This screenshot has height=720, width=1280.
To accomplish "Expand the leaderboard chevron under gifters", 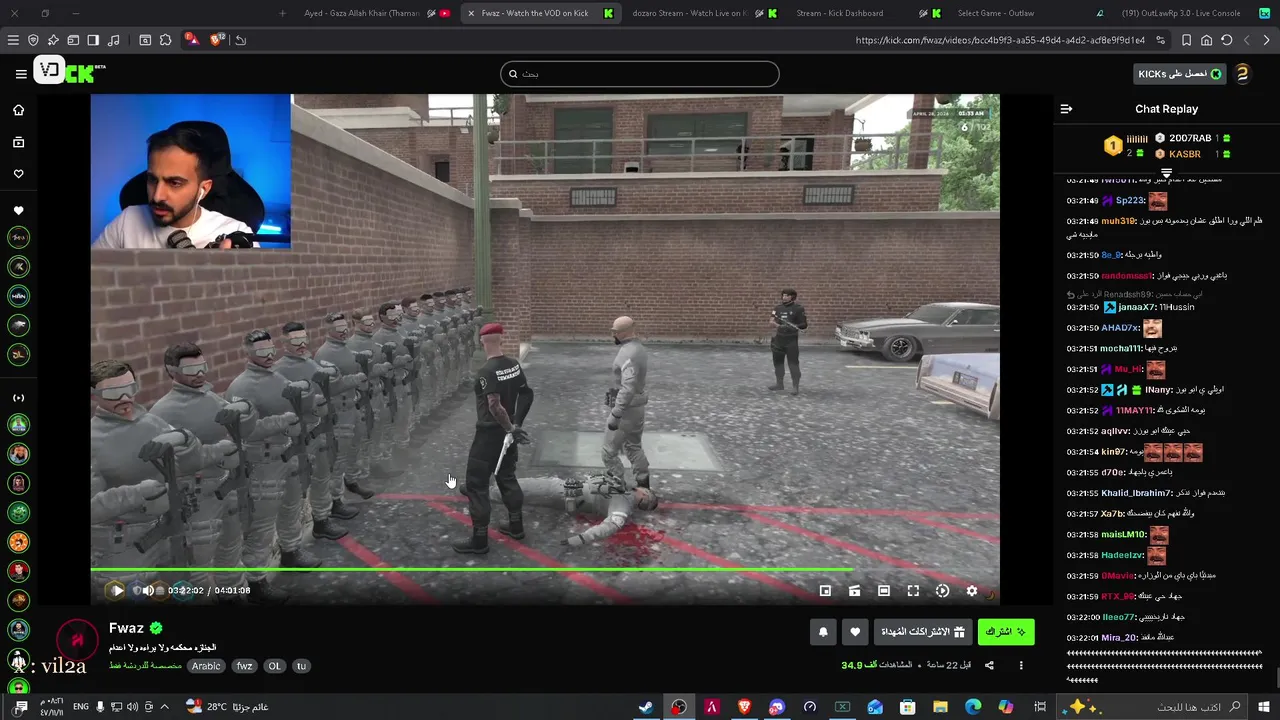I will coord(1166,174).
